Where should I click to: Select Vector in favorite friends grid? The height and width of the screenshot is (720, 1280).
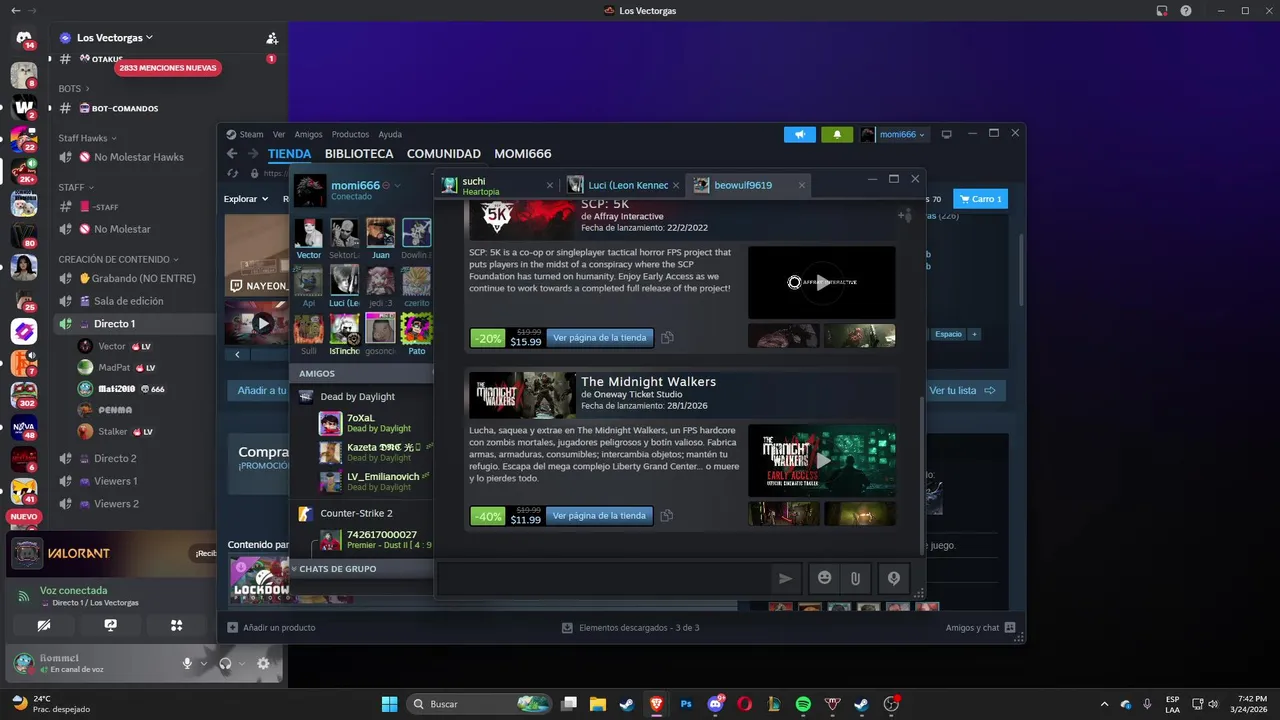pyautogui.click(x=309, y=238)
